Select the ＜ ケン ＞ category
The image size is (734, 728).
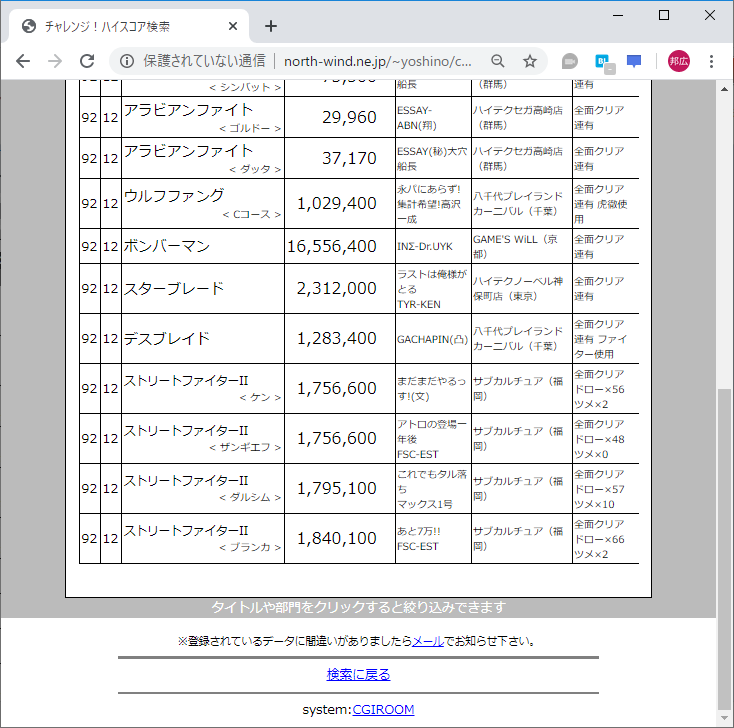[x=260, y=397]
